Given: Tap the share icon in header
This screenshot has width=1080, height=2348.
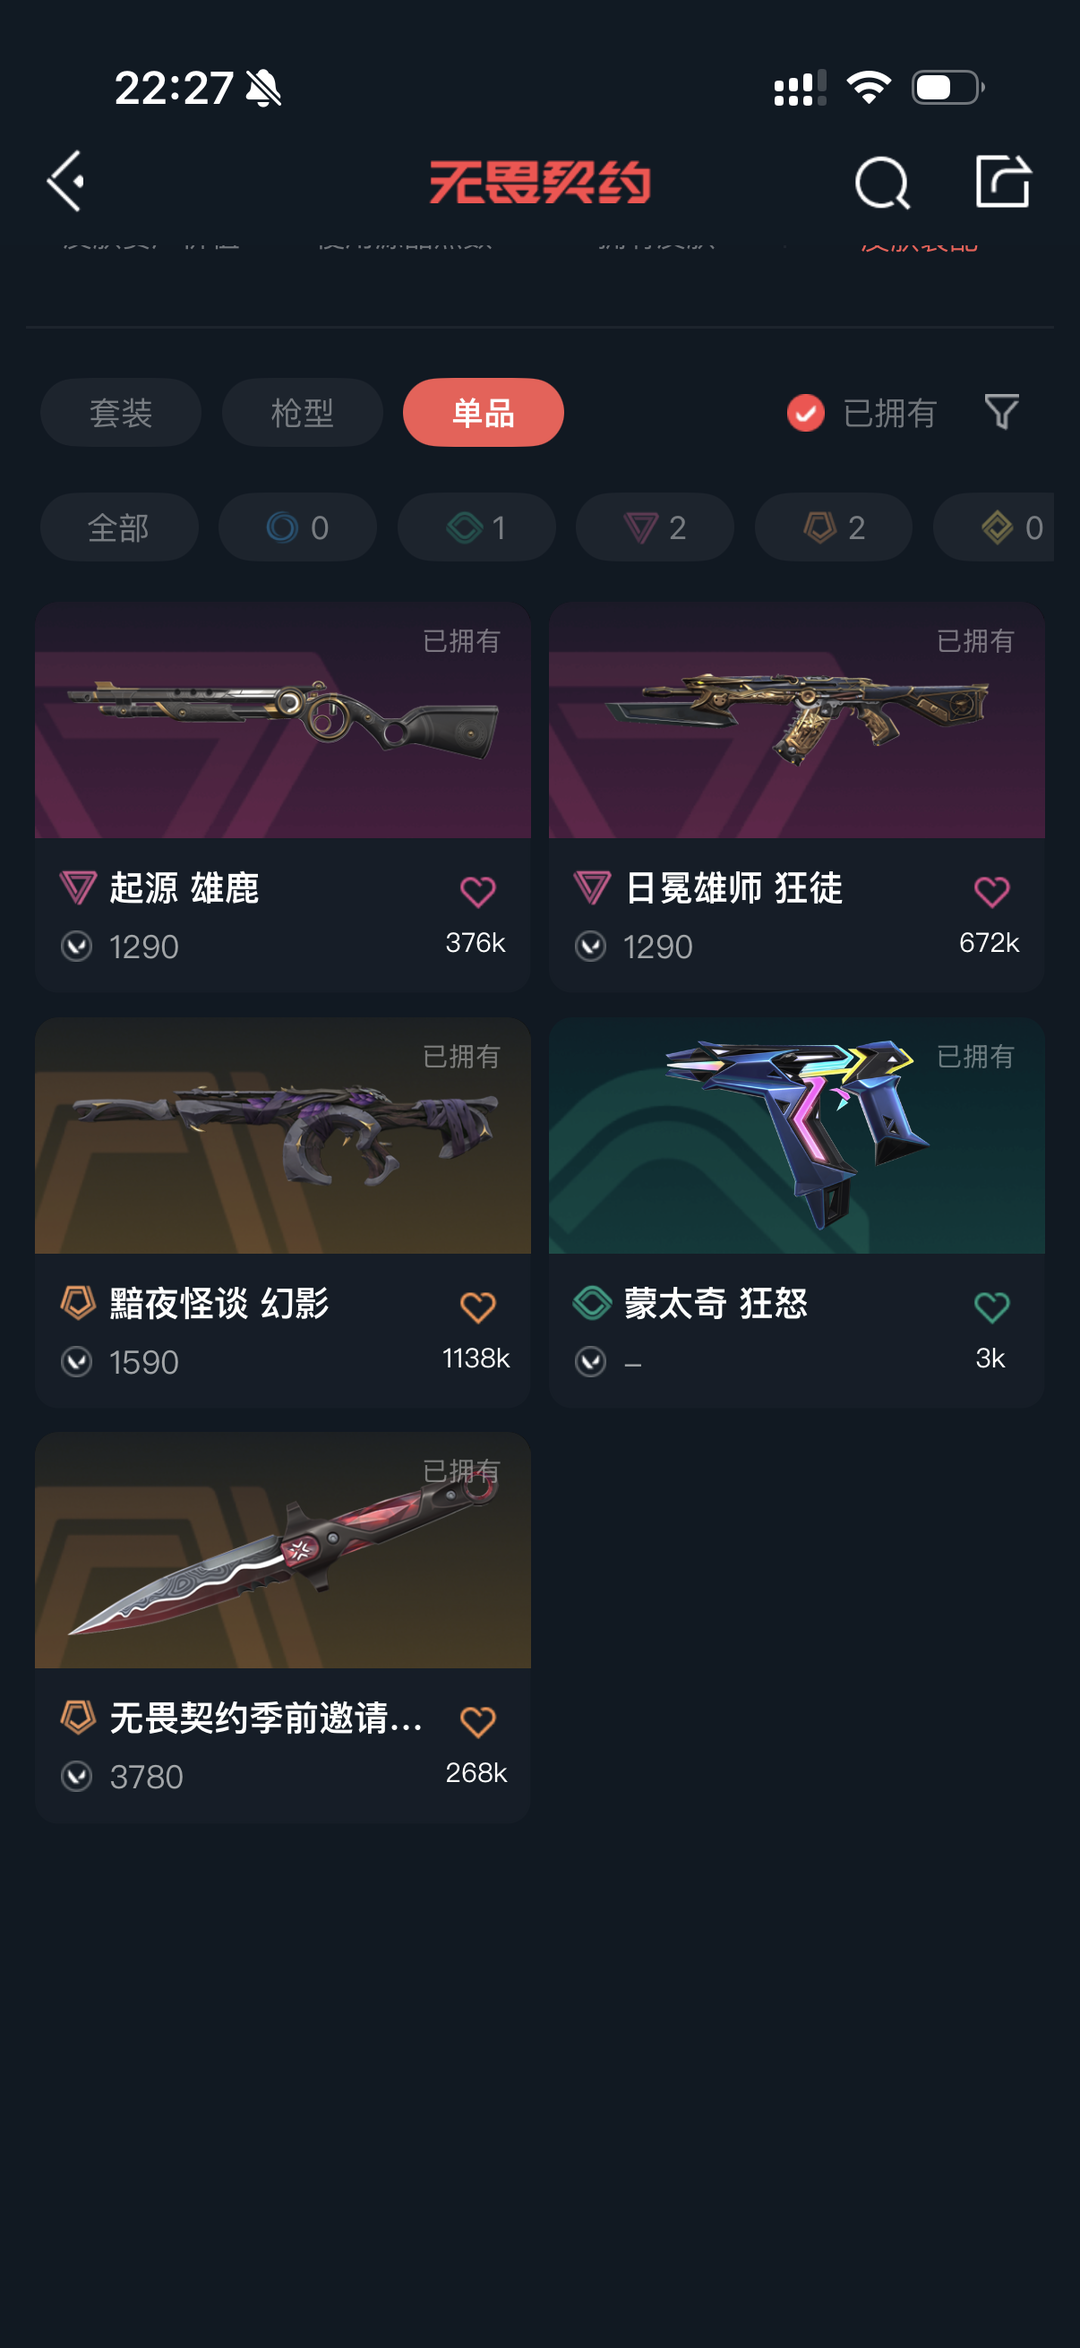Looking at the screenshot, I should (1002, 181).
